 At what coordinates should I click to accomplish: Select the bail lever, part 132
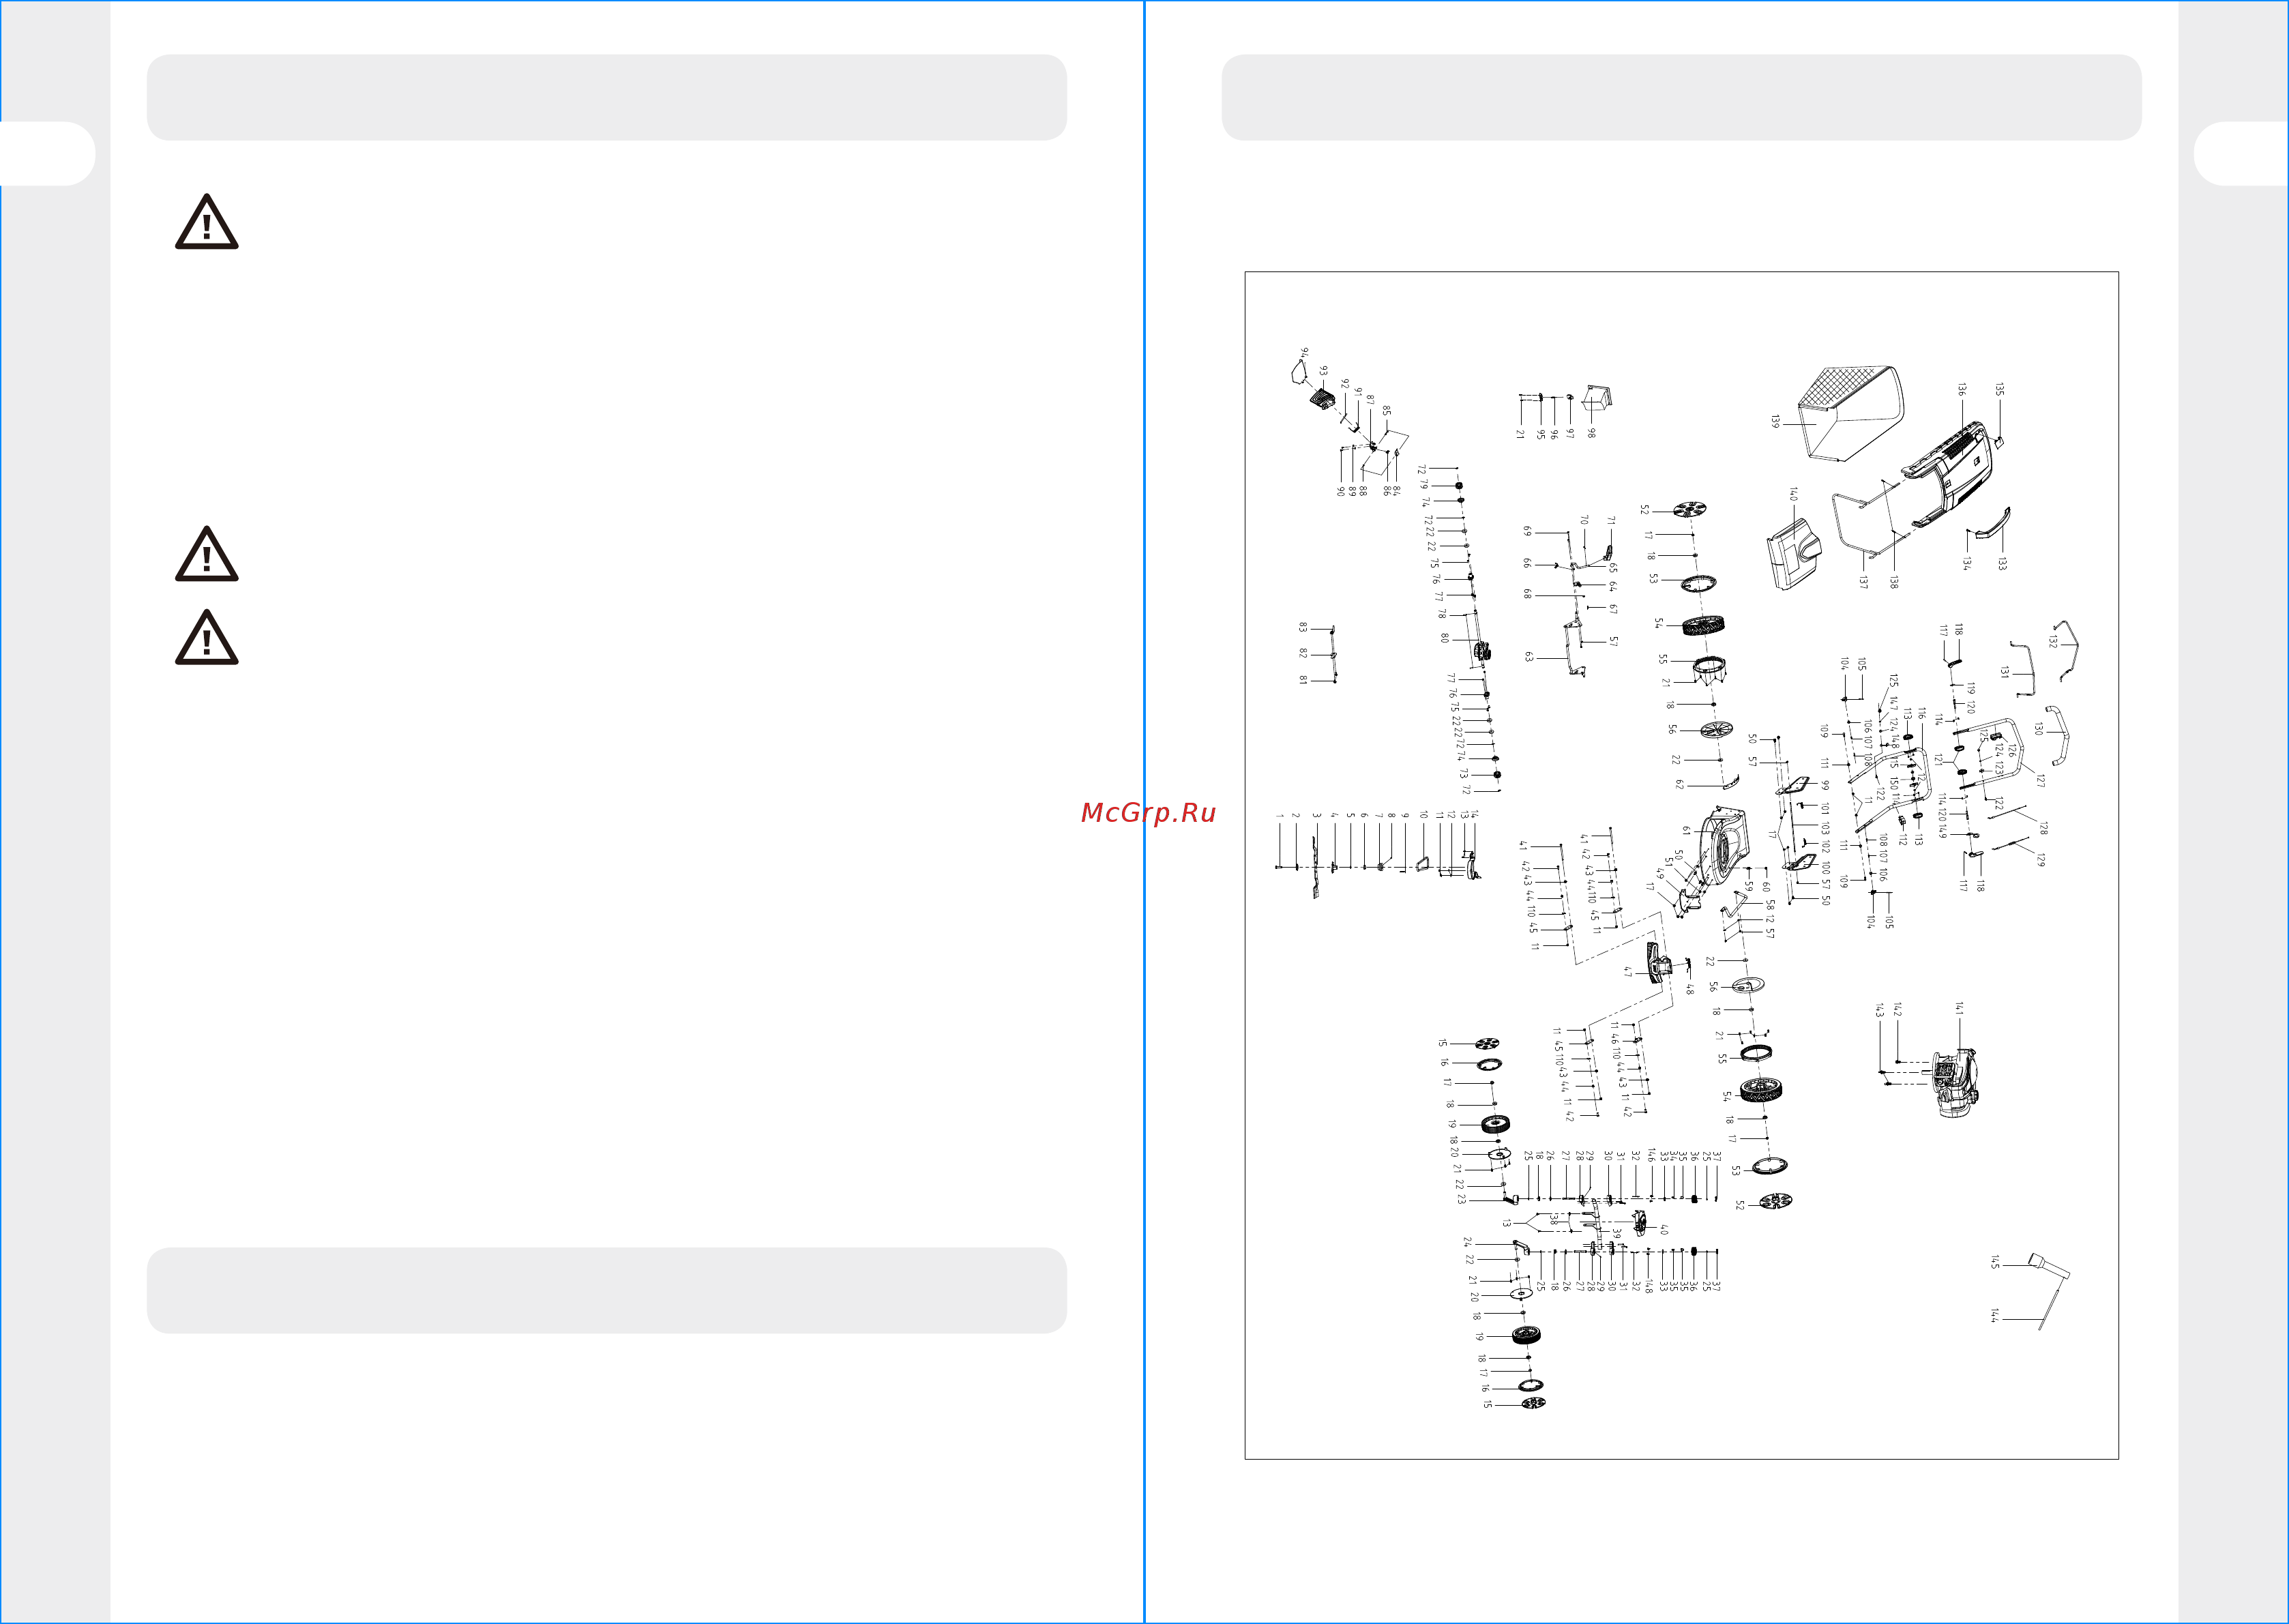coord(2066,651)
